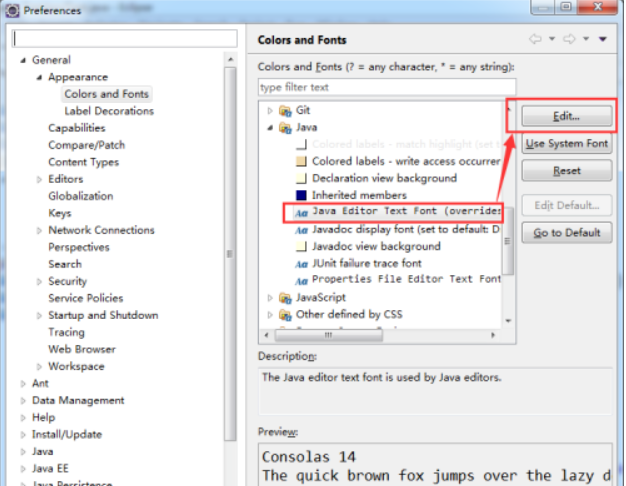
Task: Select Label Decorations in the preferences tree
Action: [109, 111]
